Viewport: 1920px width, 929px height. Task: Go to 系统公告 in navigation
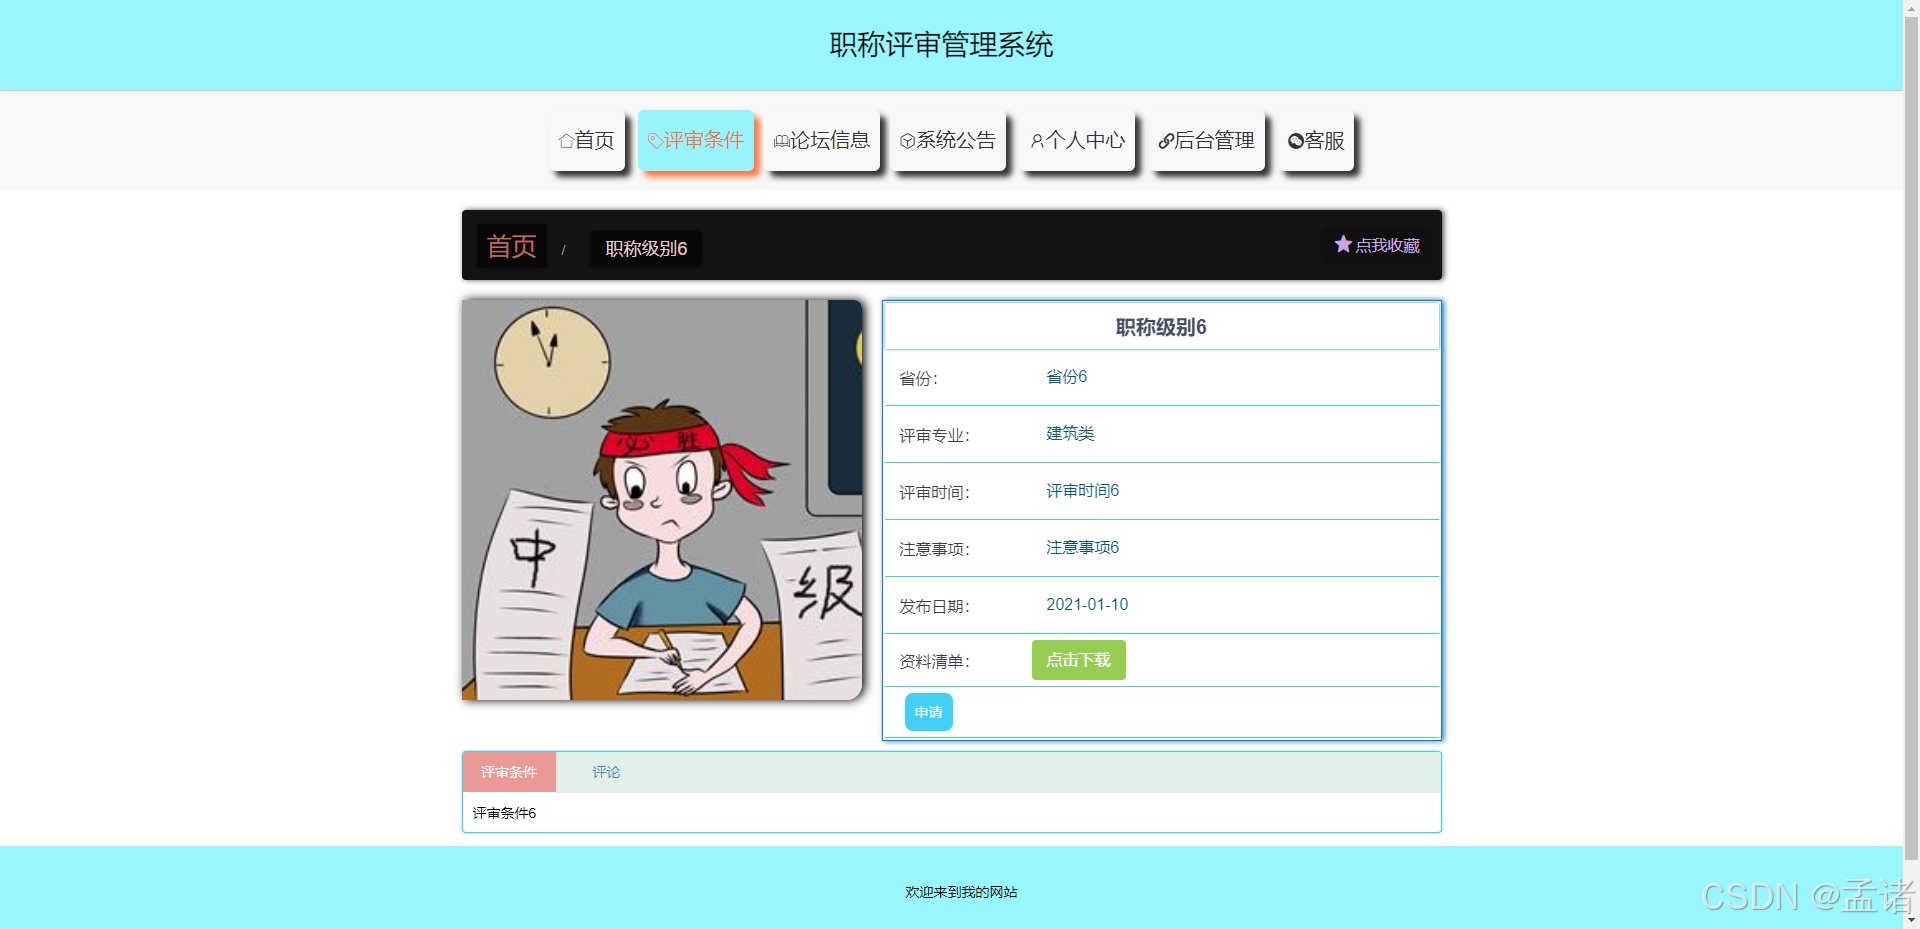point(948,140)
